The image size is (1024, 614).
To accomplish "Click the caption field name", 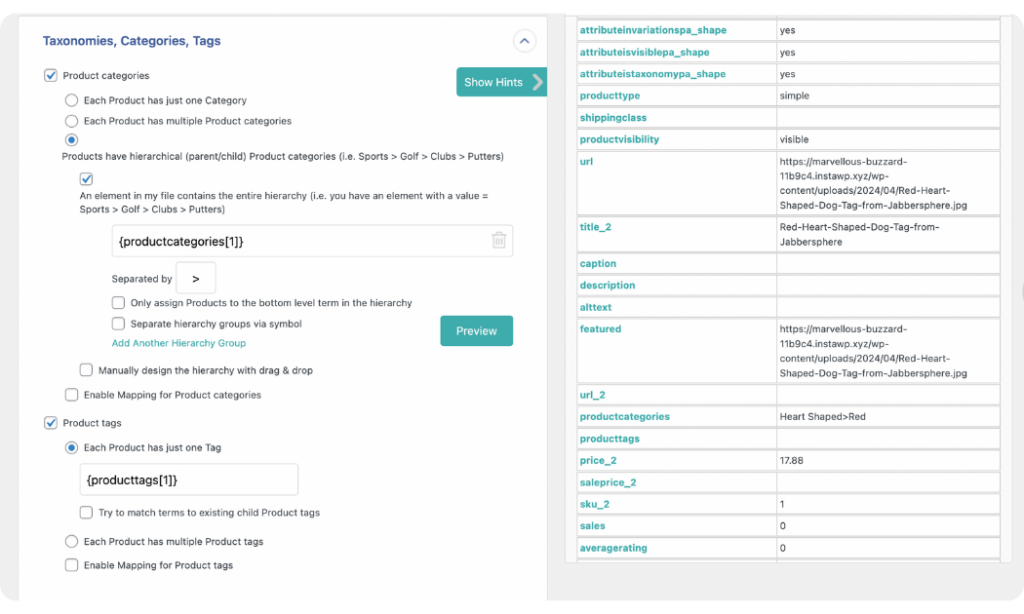I will tap(598, 263).
